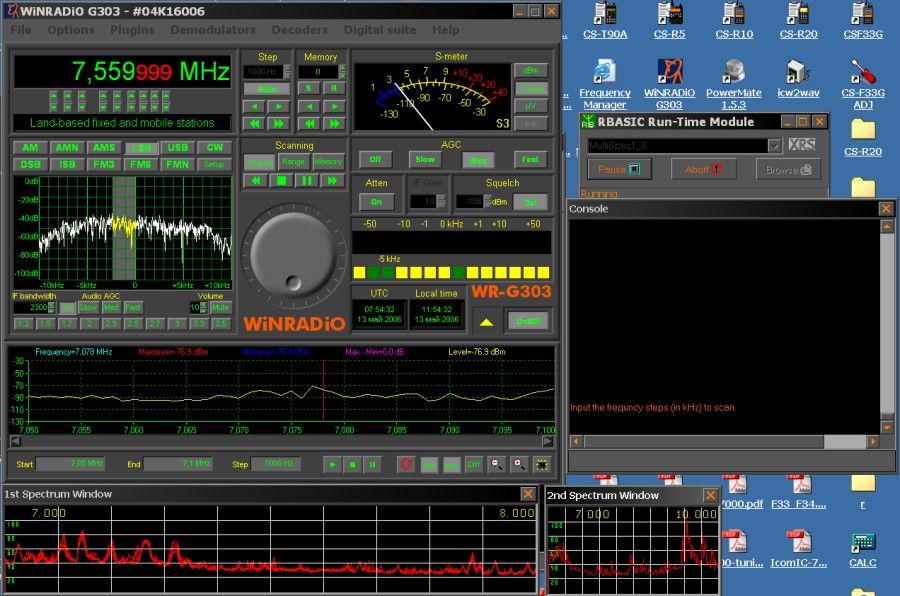Click the Setup demodulator button
Viewport: 900px width, 596px height.
(214, 164)
